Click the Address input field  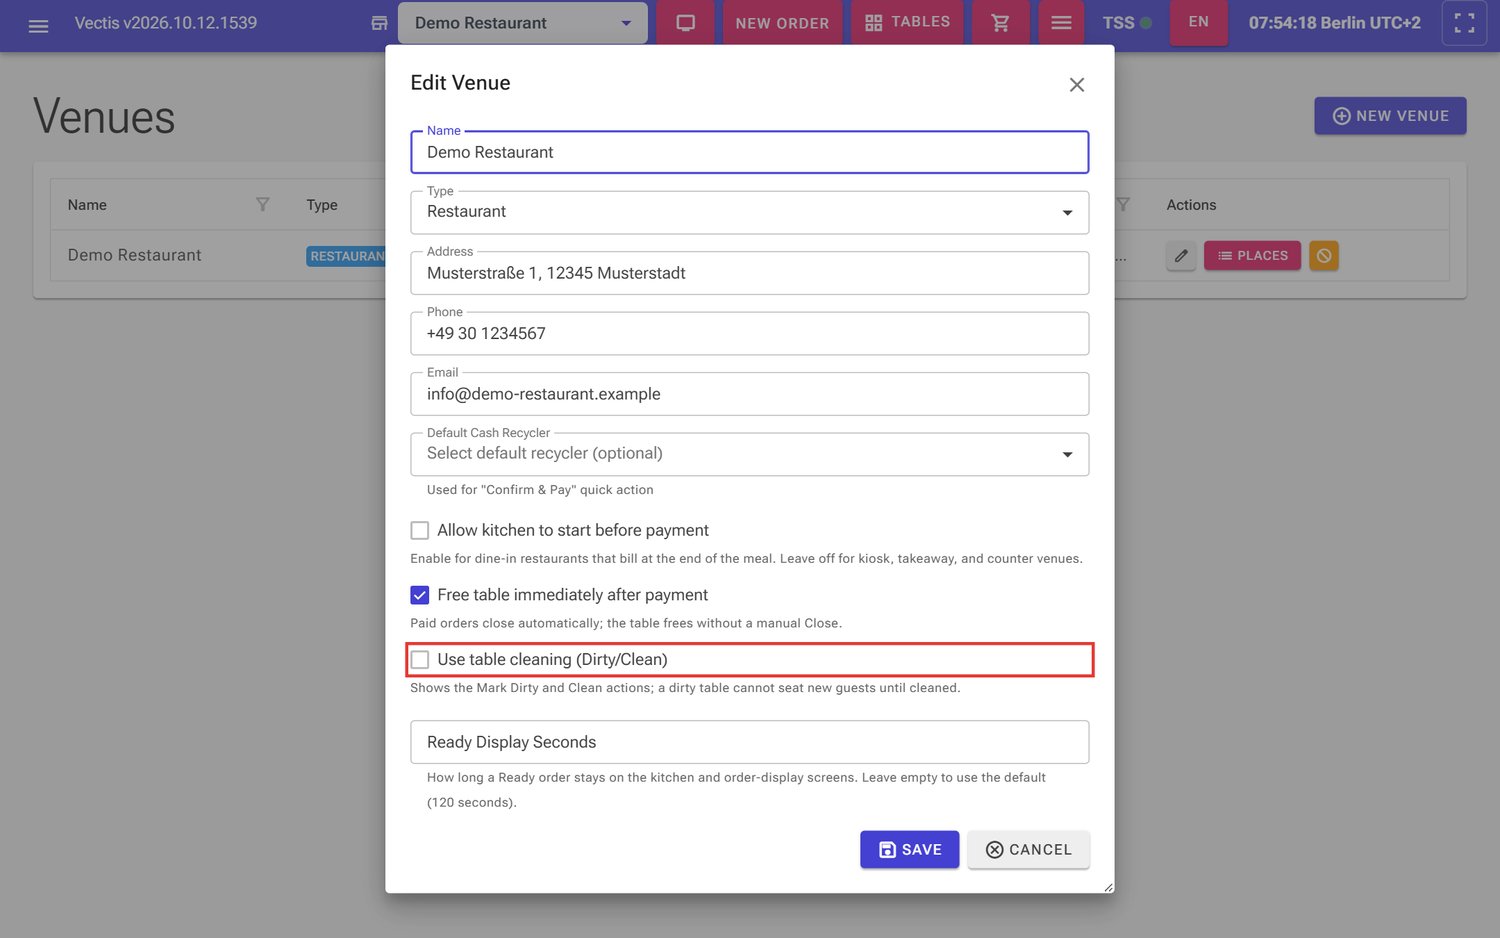click(750, 273)
